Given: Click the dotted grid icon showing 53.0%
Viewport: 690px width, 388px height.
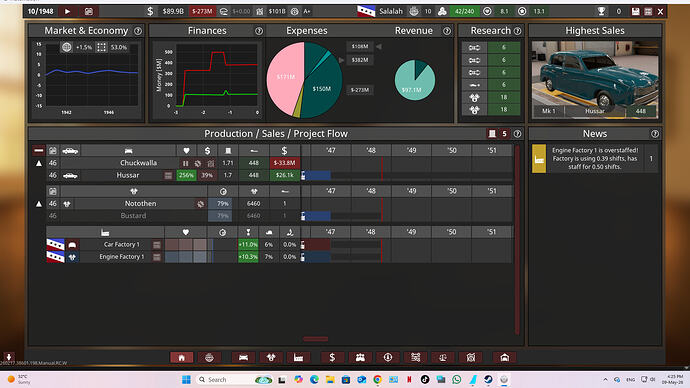Looking at the screenshot, I should (101, 47).
